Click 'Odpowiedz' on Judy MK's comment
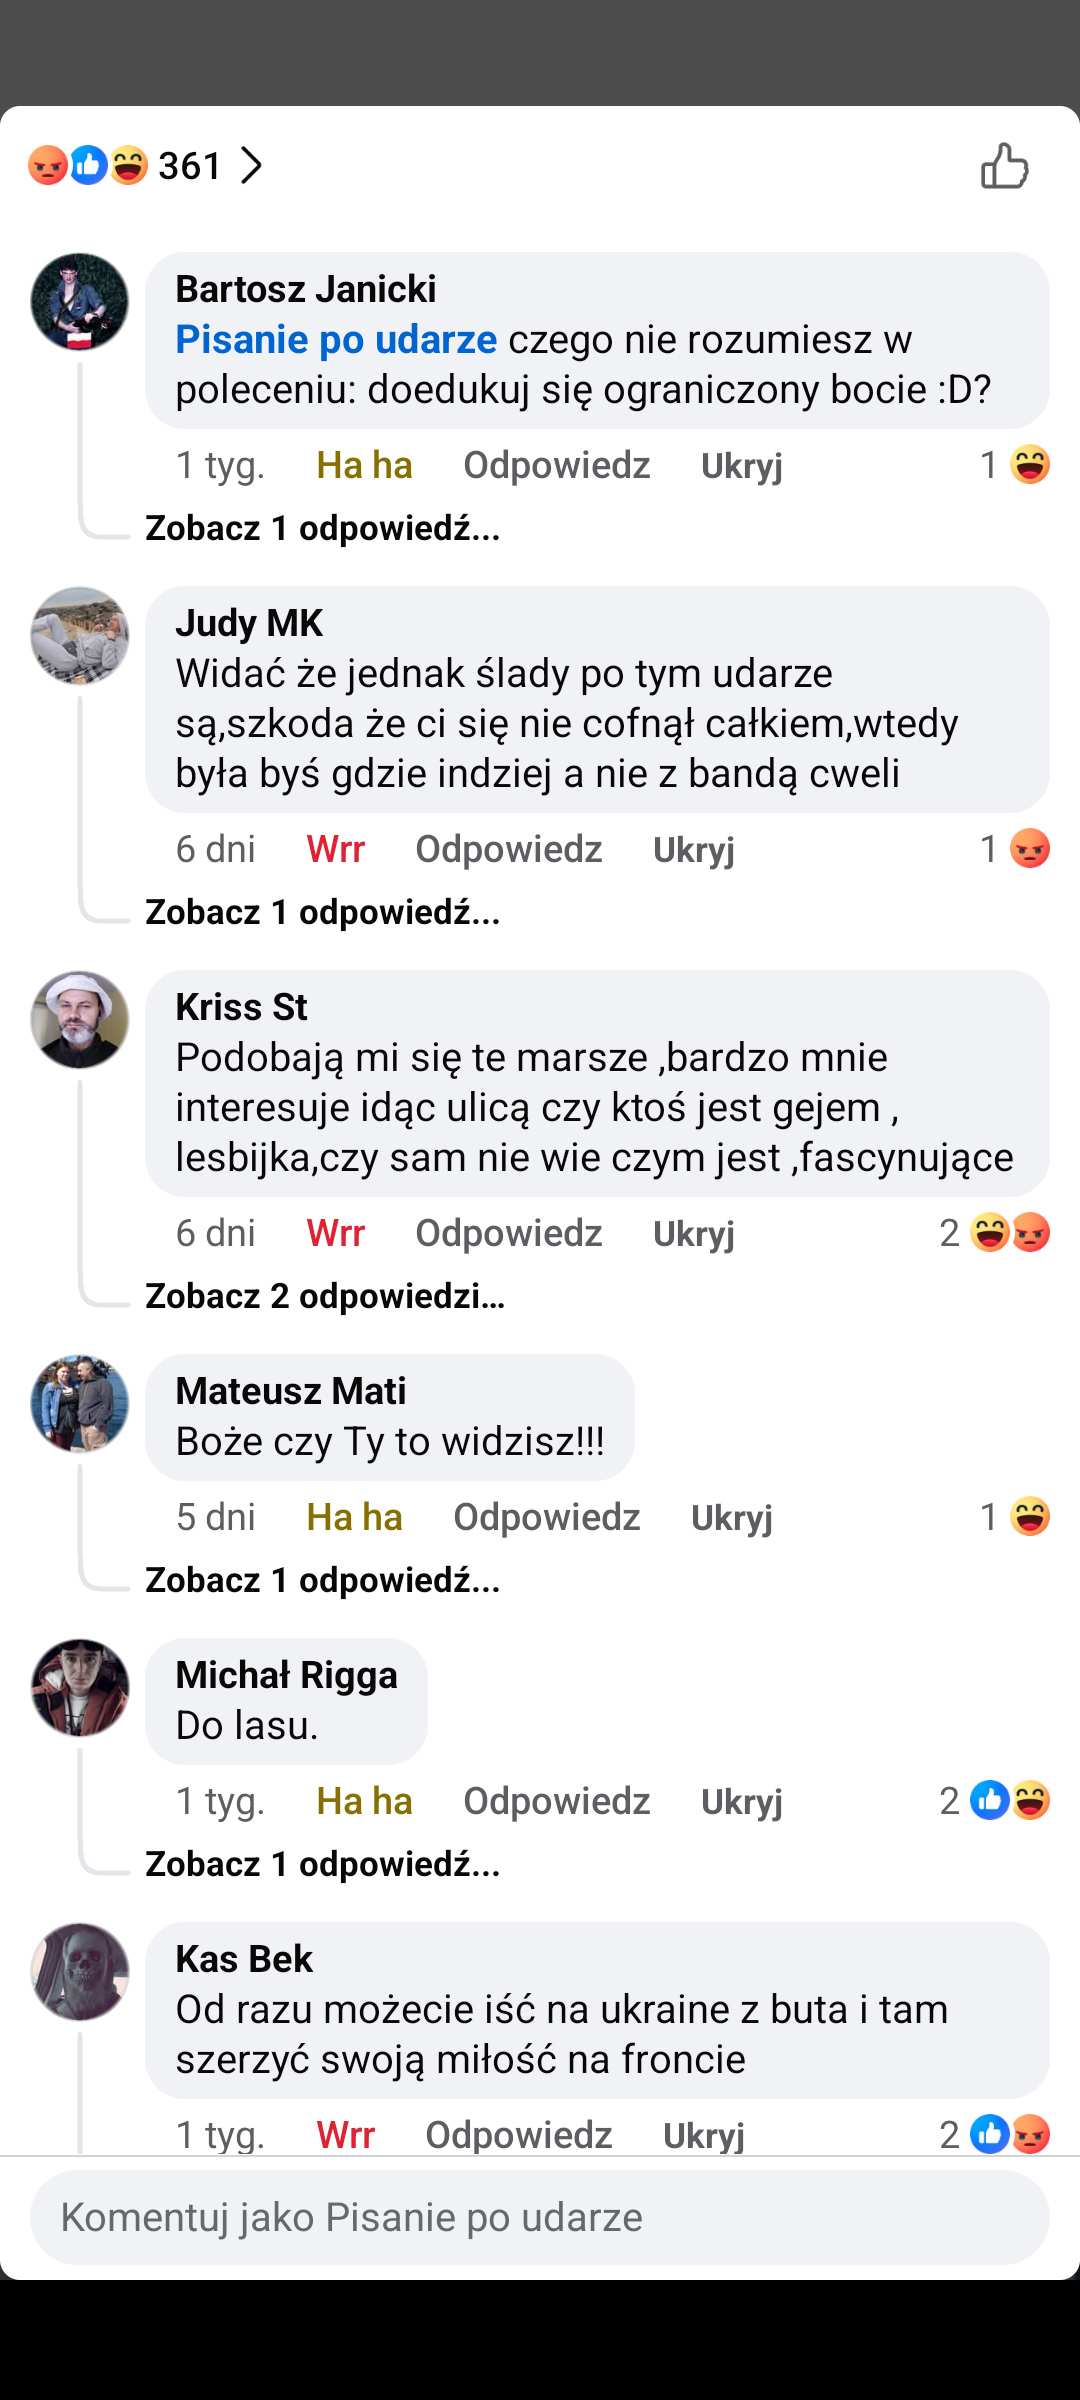The width and height of the screenshot is (1080, 2400). pyautogui.click(x=508, y=850)
